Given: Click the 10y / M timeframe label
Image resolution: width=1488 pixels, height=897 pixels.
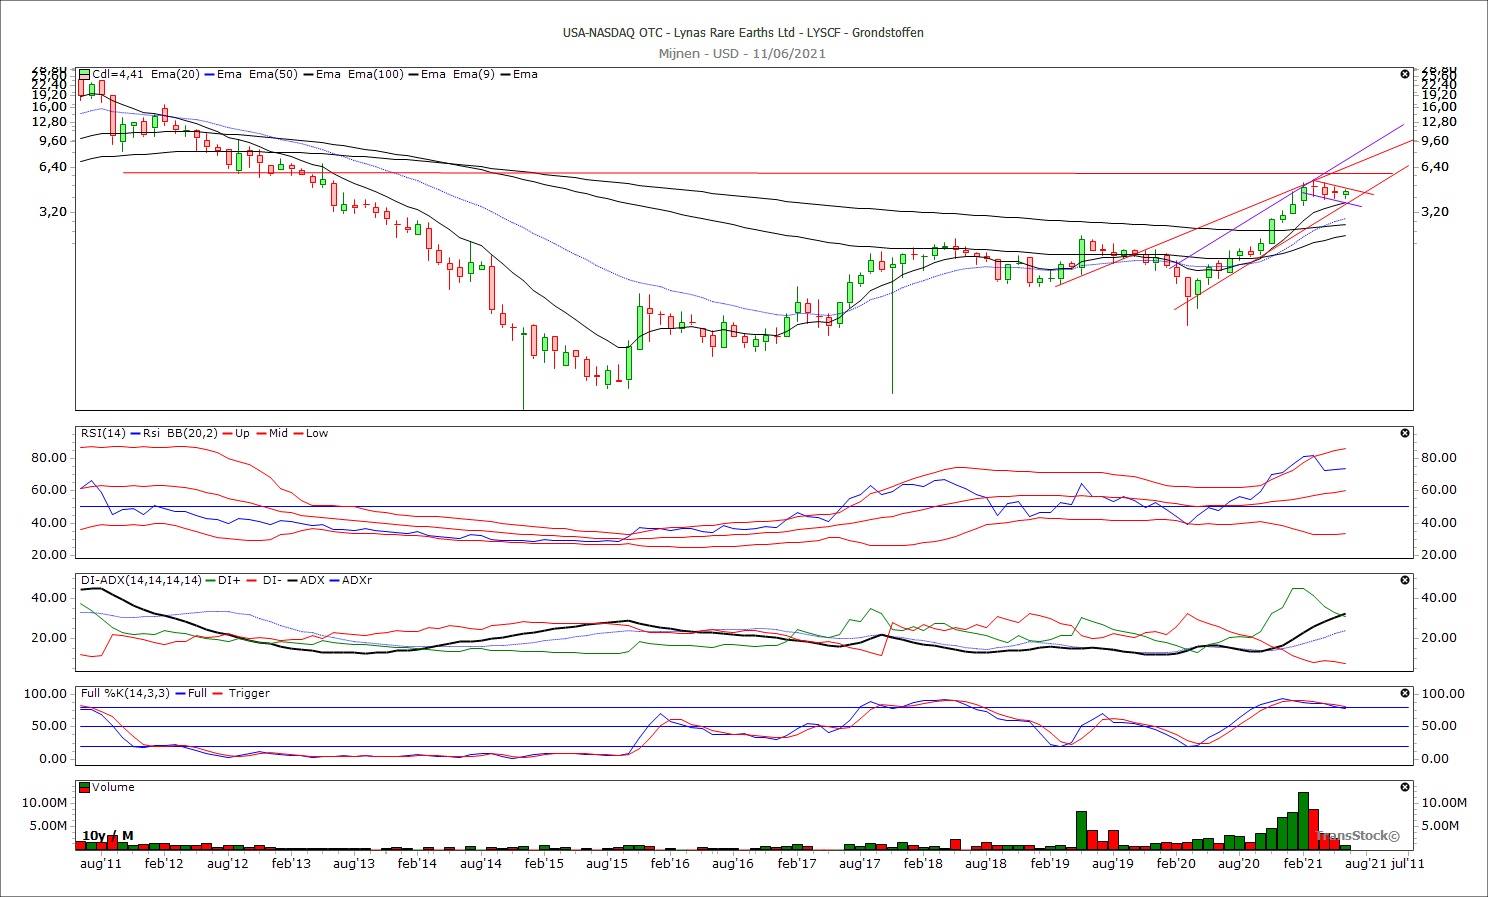Looking at the screenshot, I should point(107,836).
